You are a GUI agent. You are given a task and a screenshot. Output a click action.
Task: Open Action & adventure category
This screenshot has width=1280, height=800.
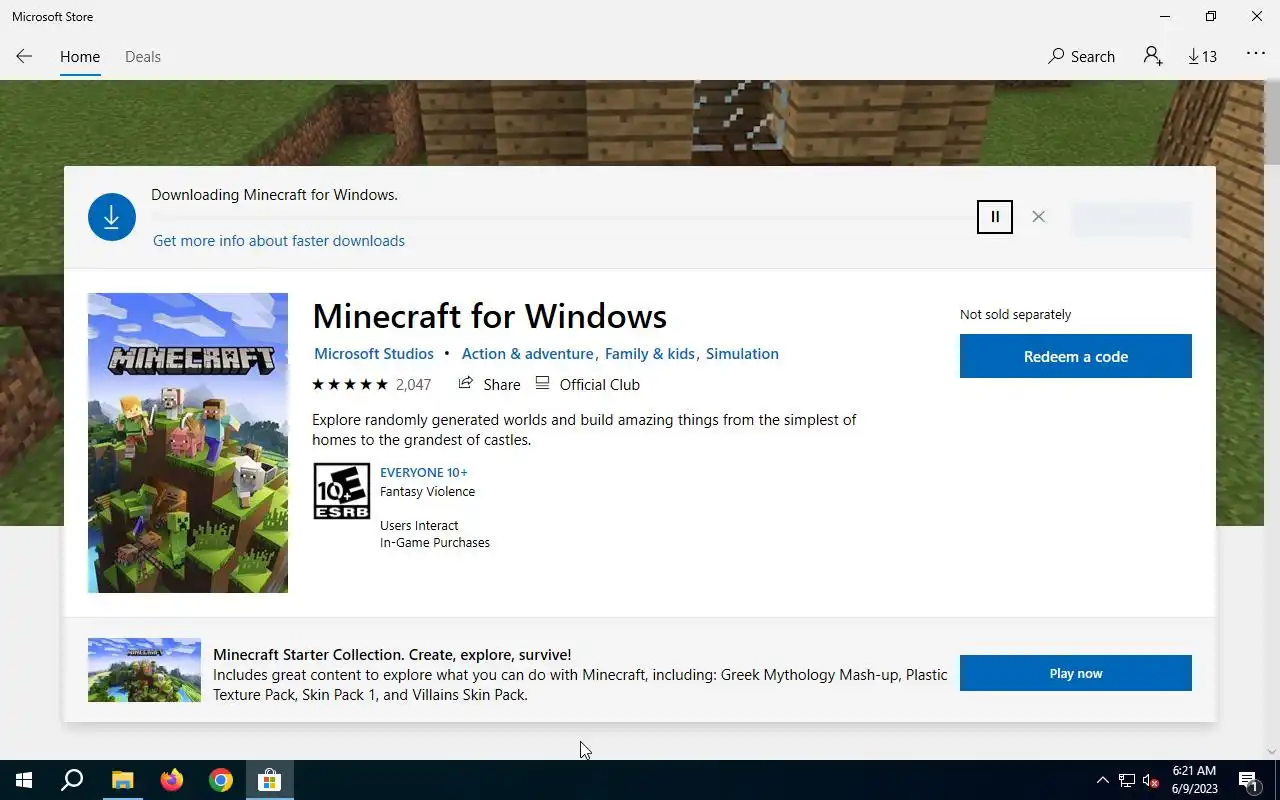(x=527, y=354)
